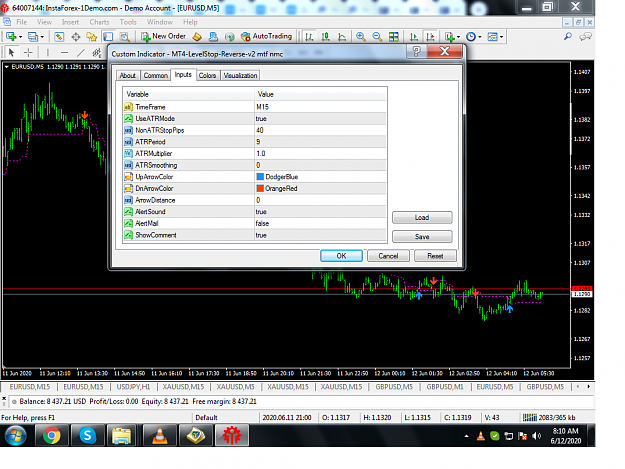Click OK in the indicator dialog
Screen dimensions: 625x469
(341, 256)
